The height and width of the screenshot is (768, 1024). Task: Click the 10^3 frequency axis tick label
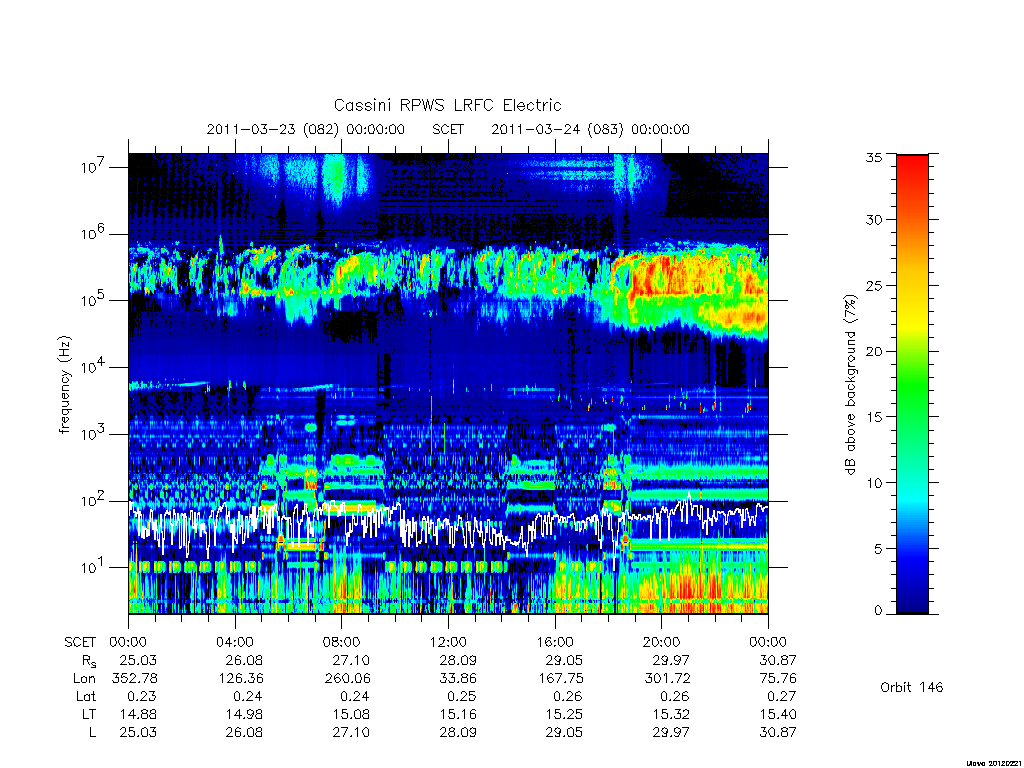tap(94, 434)
